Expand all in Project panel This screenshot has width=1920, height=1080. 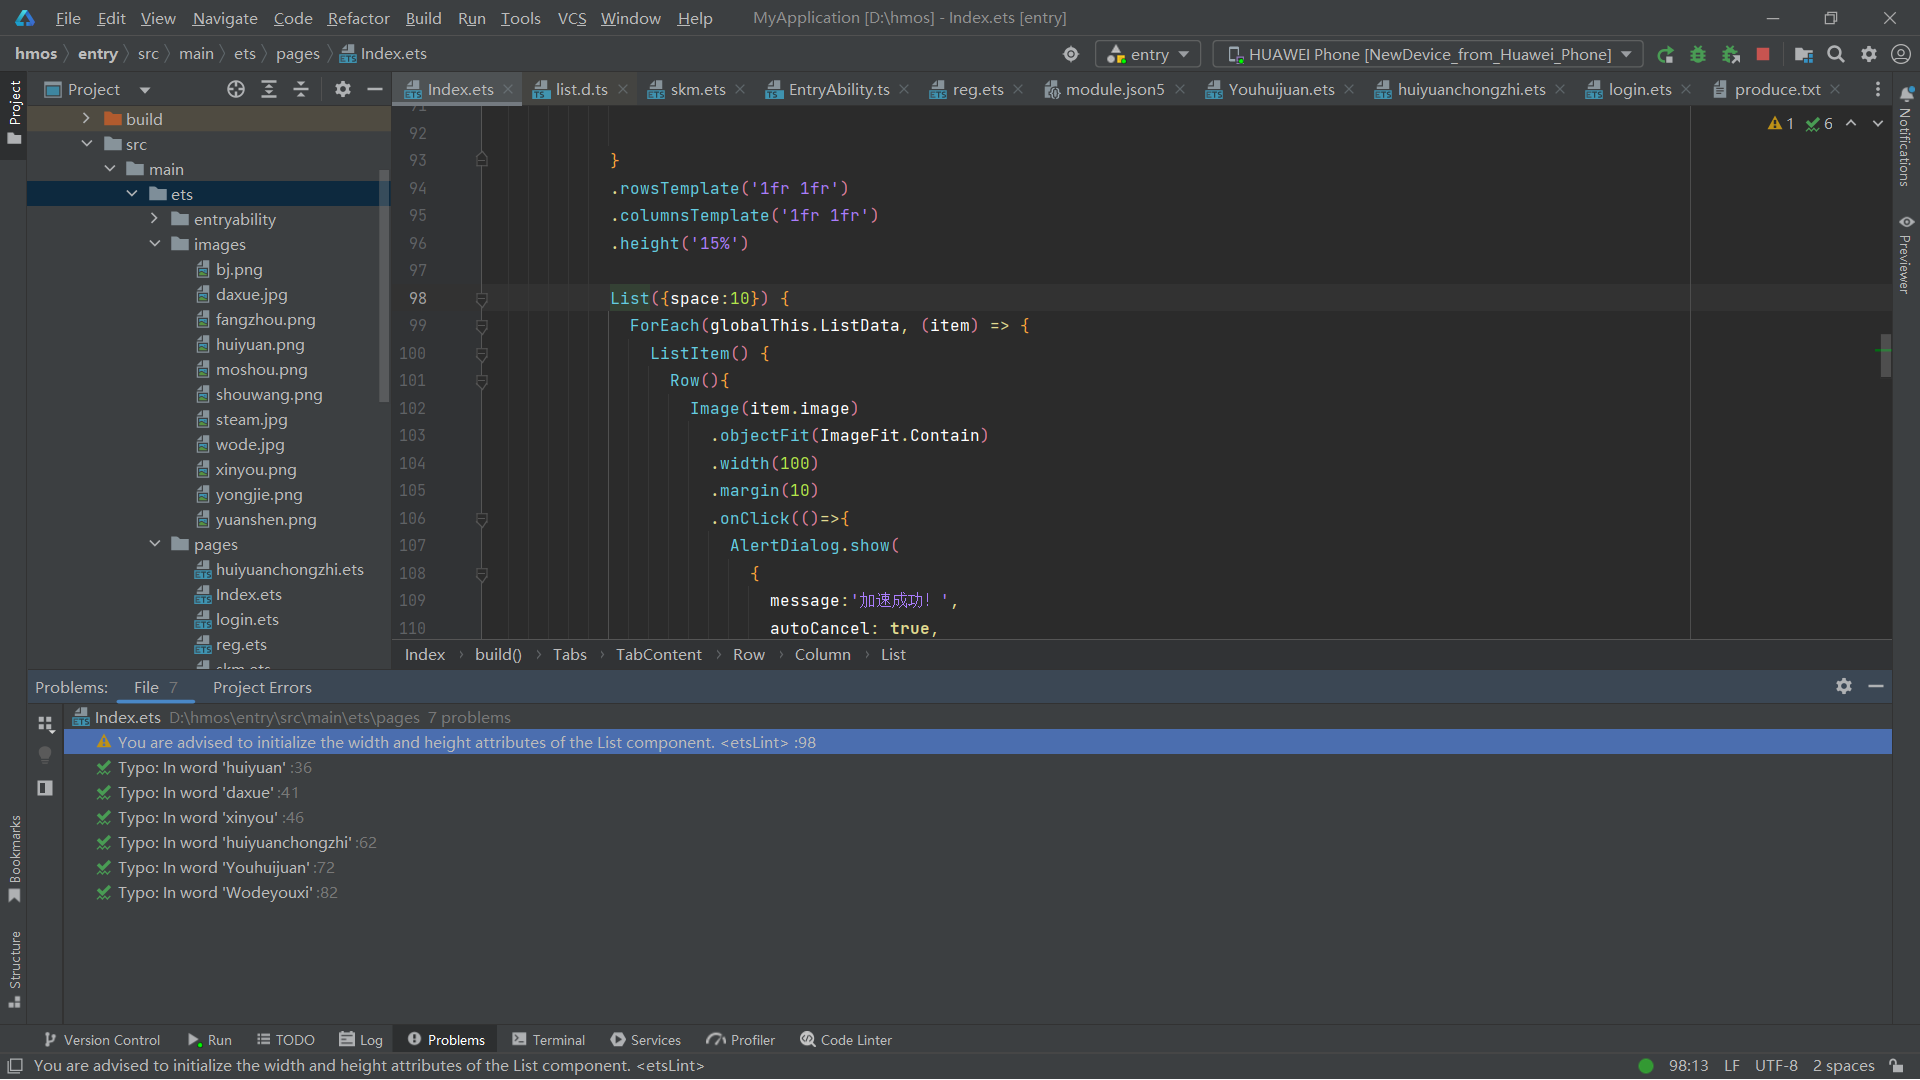[269, 89]
